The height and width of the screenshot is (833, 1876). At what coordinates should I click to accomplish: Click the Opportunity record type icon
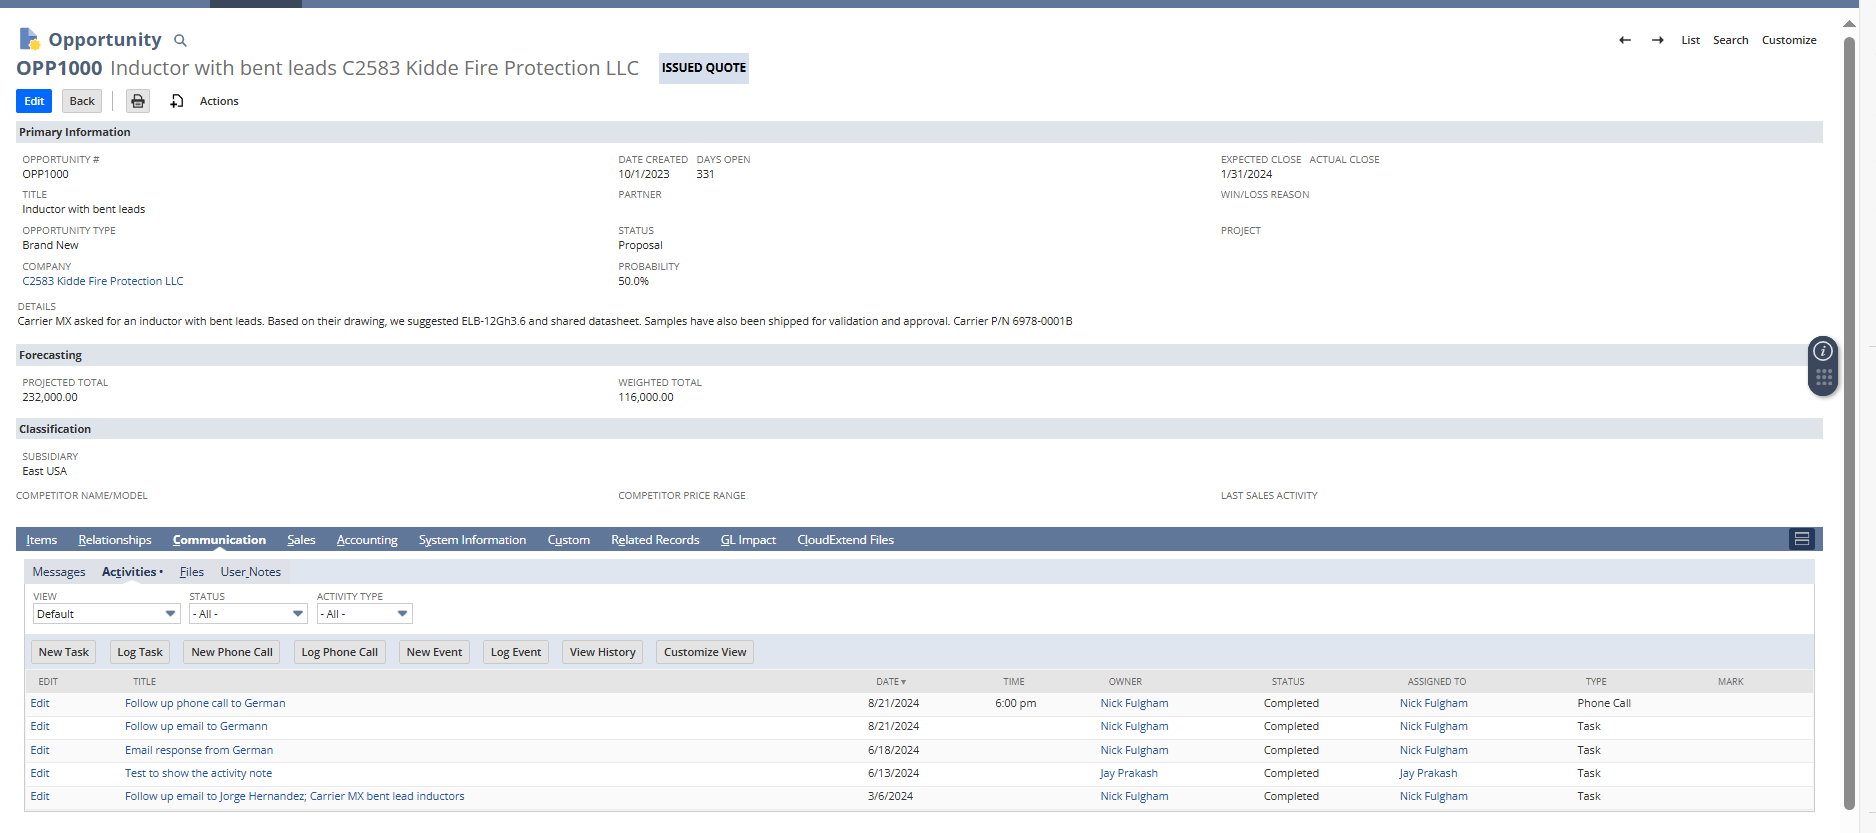tap(29, 39)
